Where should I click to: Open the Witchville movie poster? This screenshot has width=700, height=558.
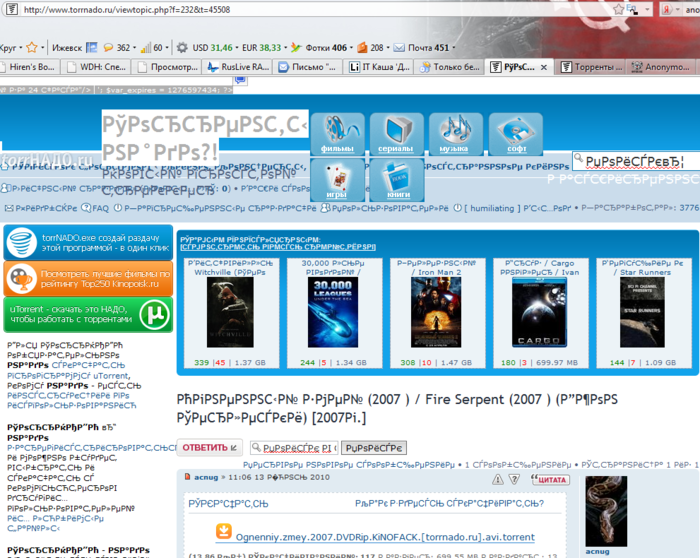(x=230, y=312)
